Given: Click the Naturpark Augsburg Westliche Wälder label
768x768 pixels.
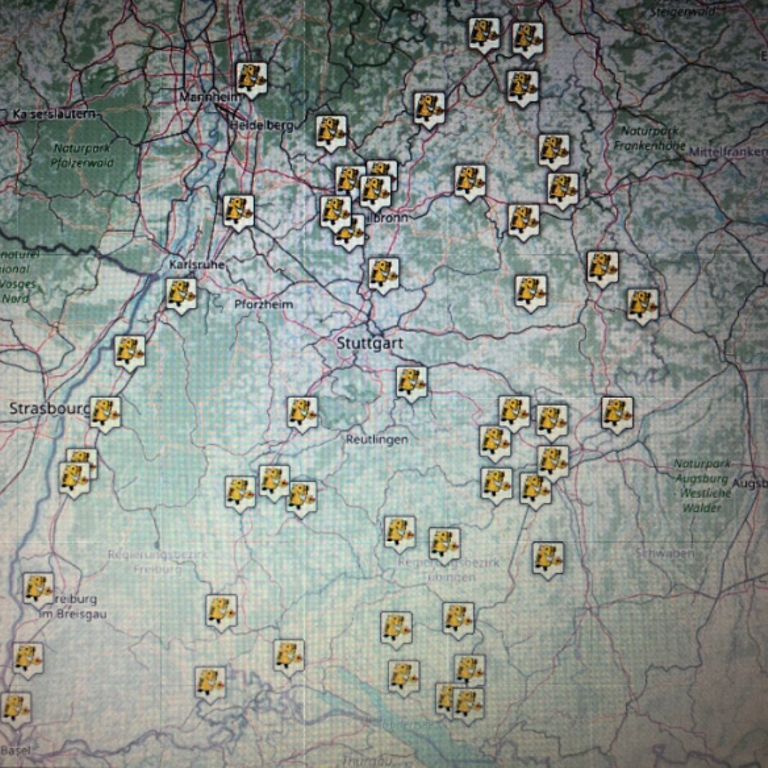Looking at the screenshot, I should coord(701,486).
